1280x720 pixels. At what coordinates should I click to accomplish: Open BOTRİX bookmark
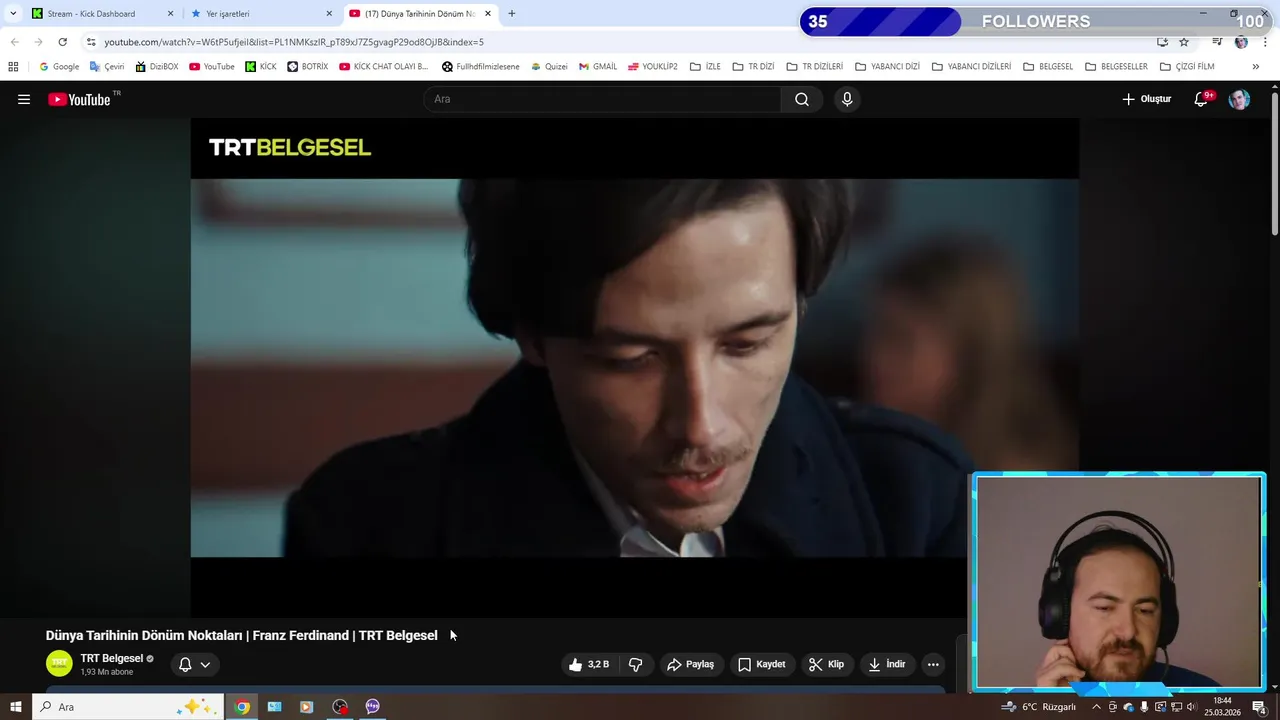pyautogui.click(x=307, y=66)
